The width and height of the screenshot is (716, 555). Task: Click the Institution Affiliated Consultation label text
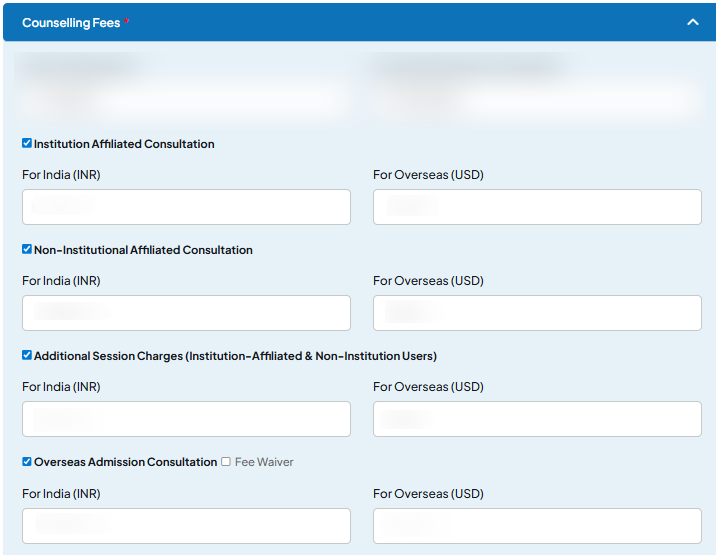124,144
